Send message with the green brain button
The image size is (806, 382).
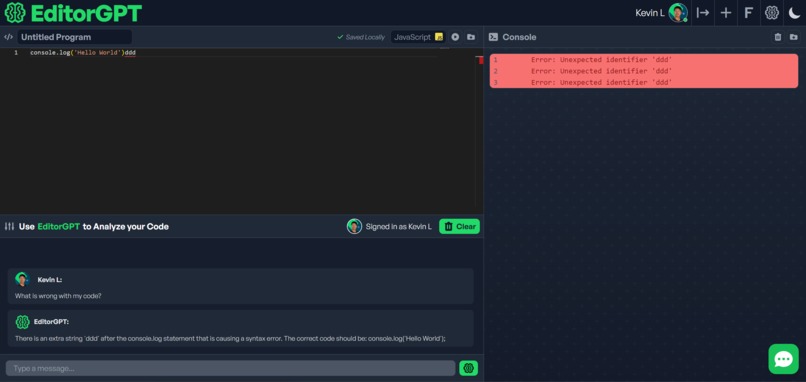[x=468, y=368]
